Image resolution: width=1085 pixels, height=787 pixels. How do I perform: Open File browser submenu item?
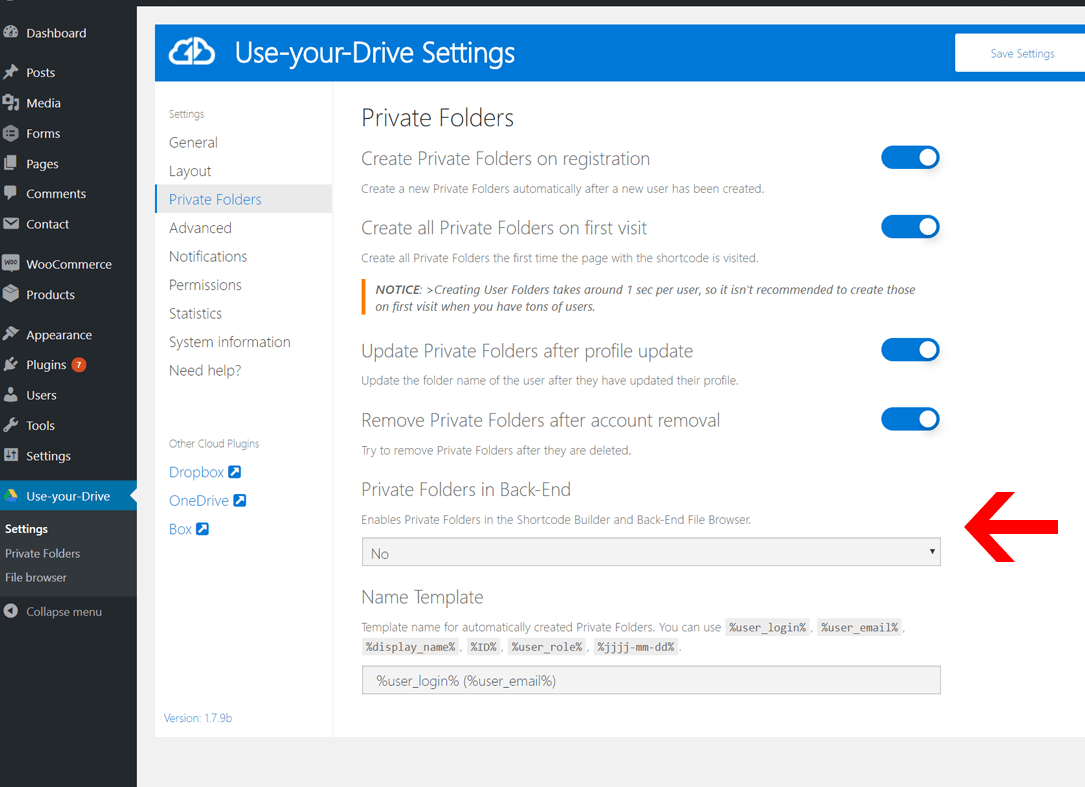coord(36,577)
